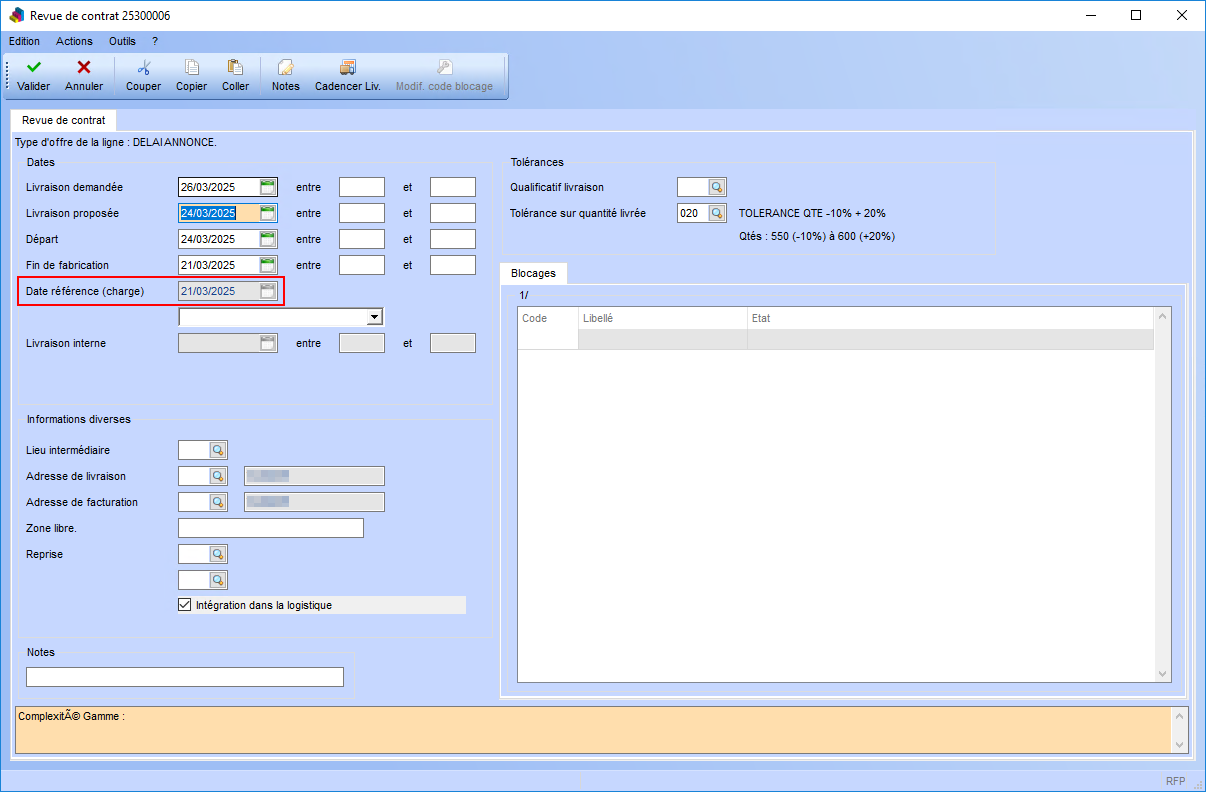
Task: Open calendar for Livraison demandée date
Action: (267, 187)
